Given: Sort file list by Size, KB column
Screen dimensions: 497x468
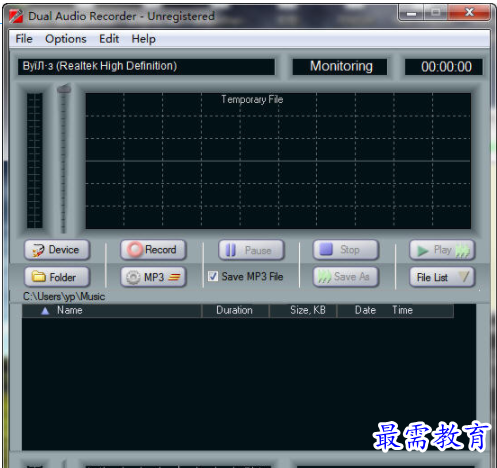Looking at the screenshot, I should 303,311.
